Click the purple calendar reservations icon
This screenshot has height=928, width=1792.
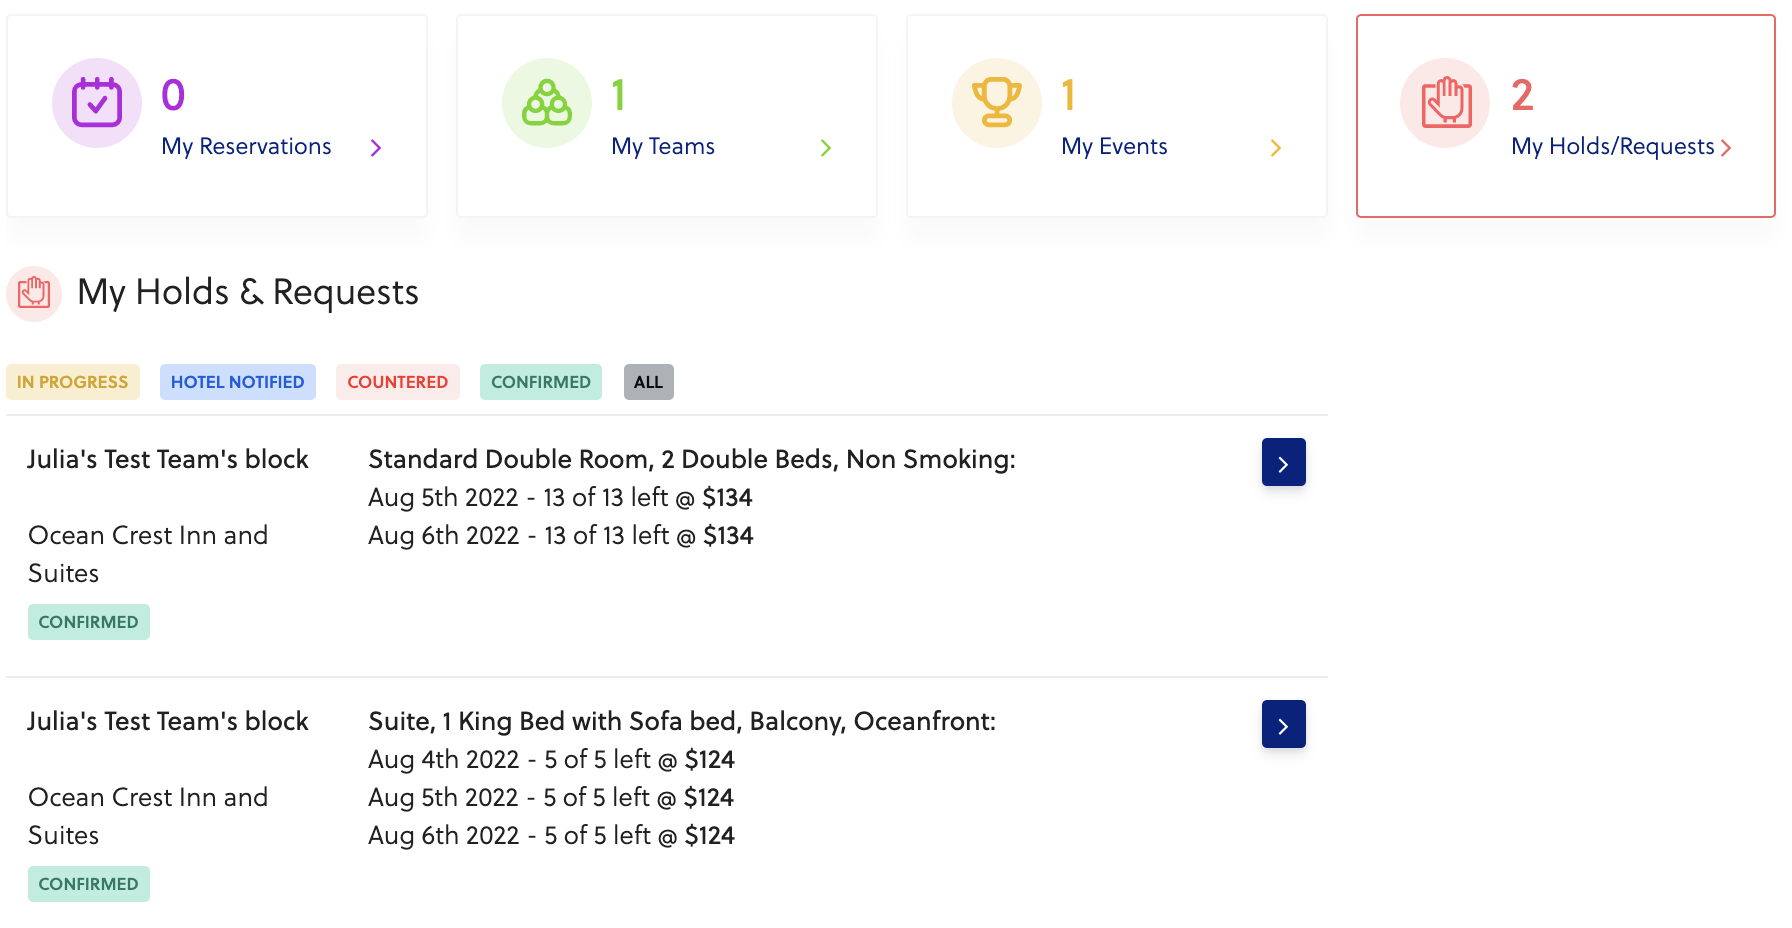point(97,103)
